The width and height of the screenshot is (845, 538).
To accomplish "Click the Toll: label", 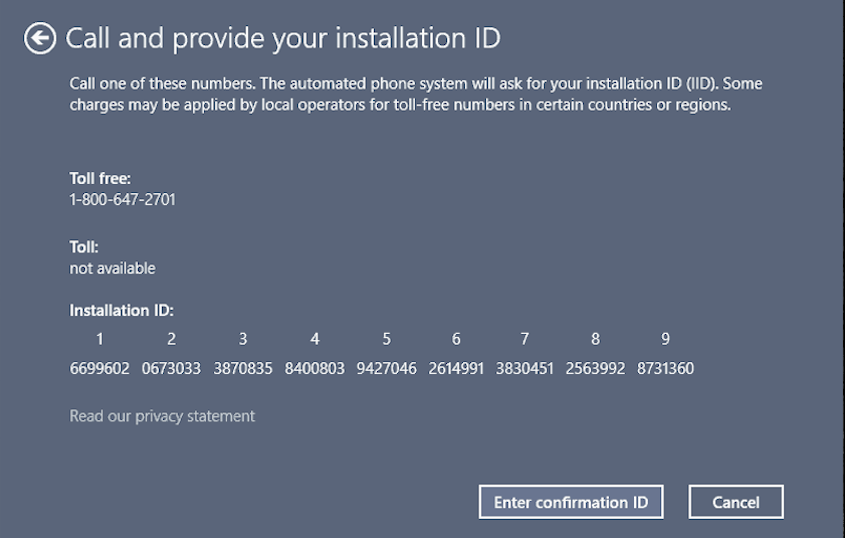I will point(84,247).
